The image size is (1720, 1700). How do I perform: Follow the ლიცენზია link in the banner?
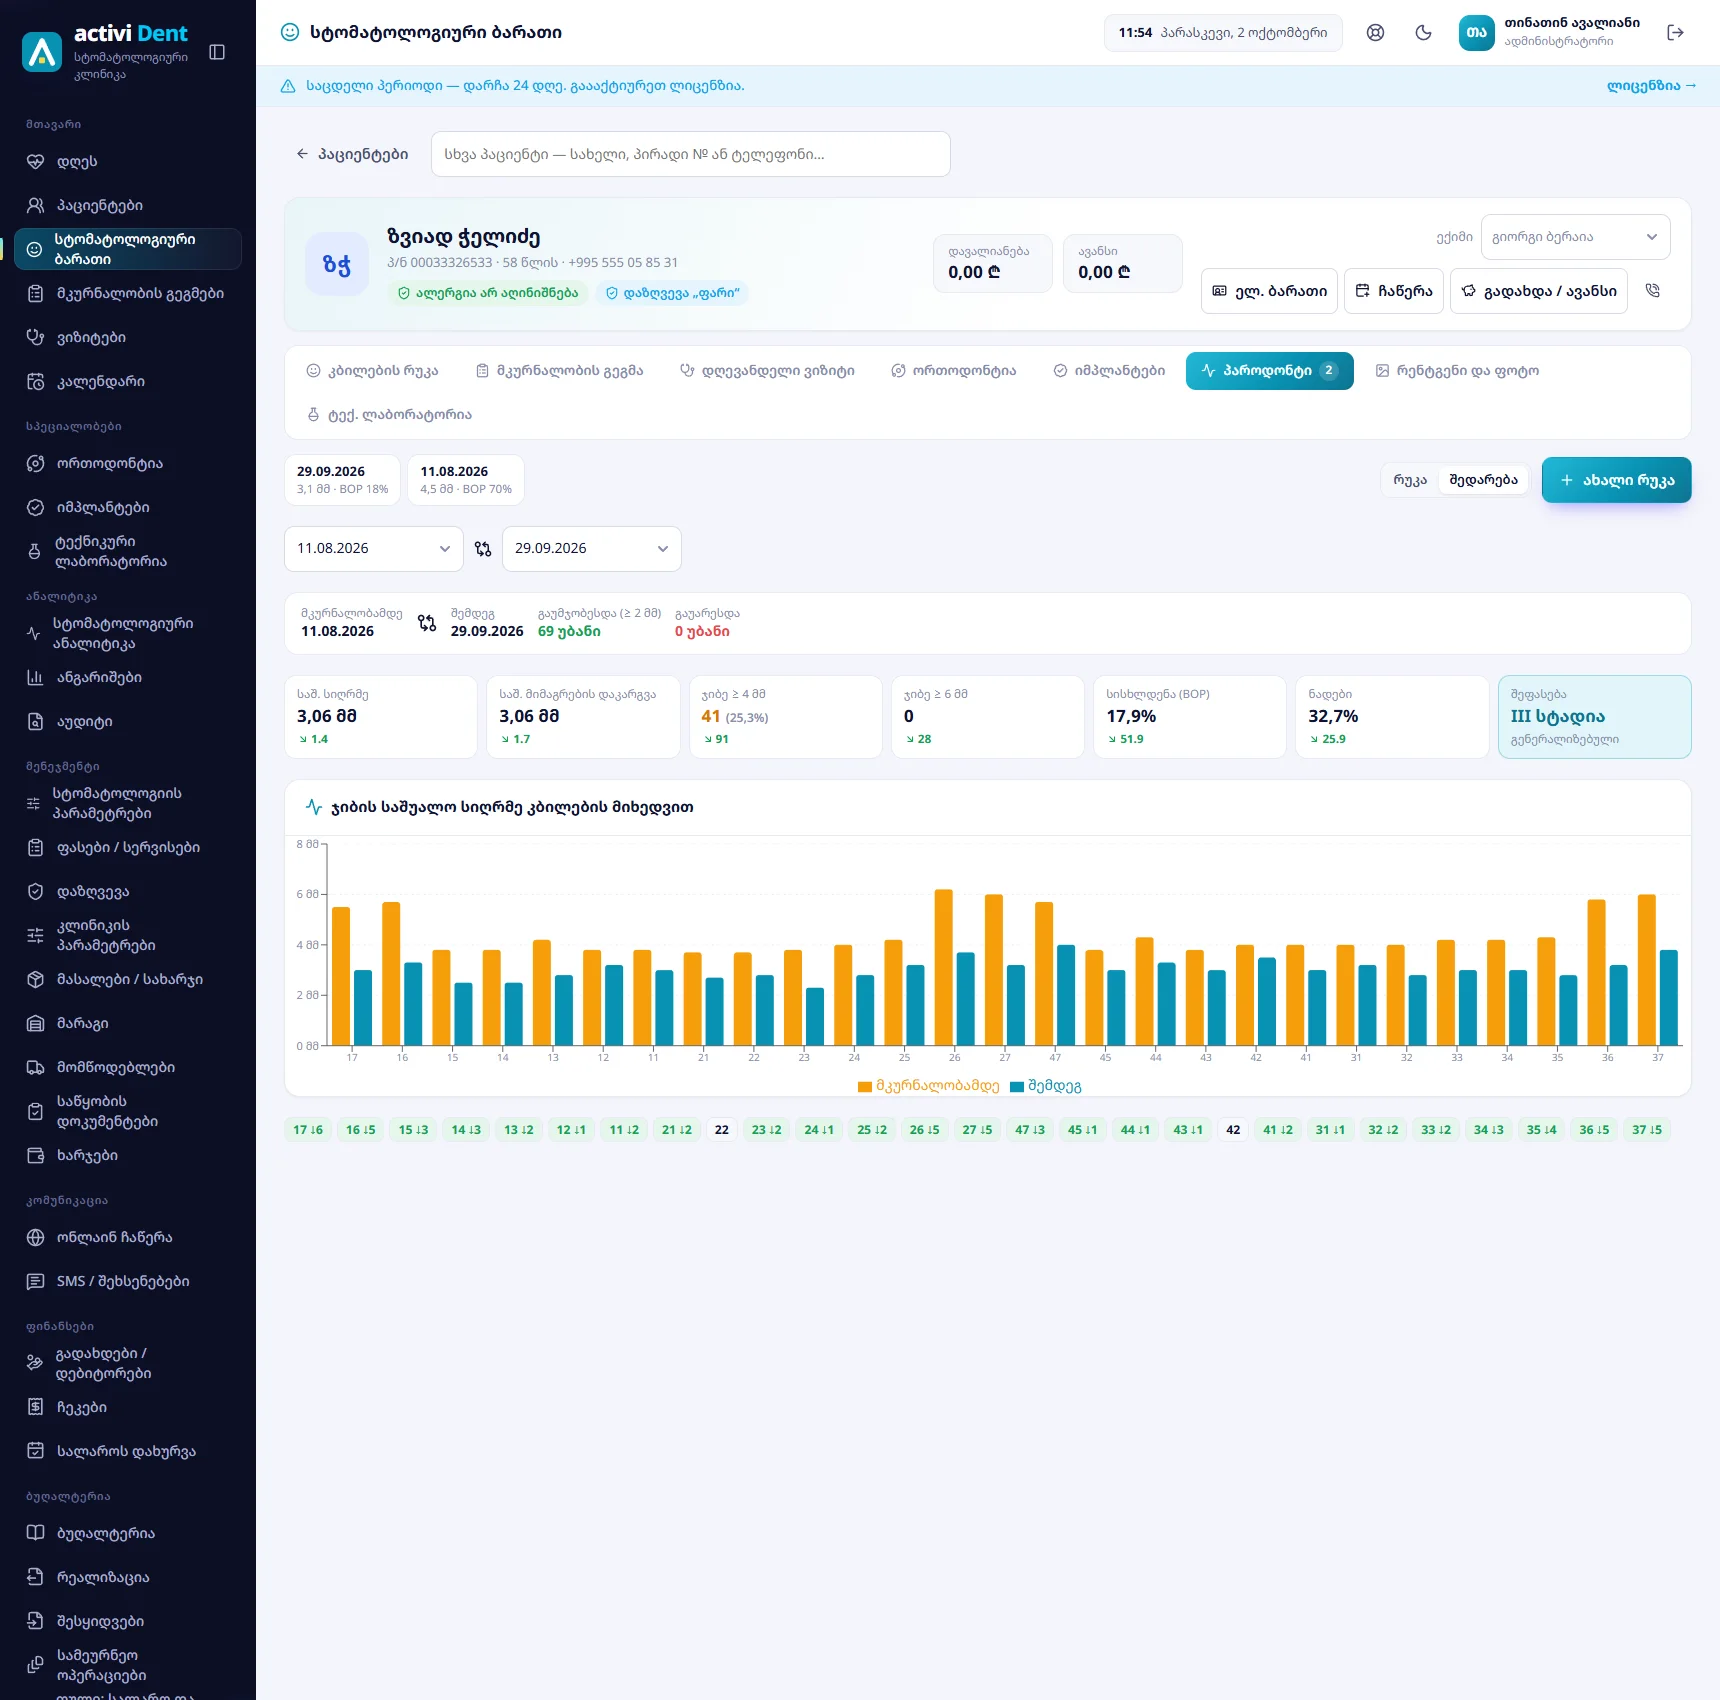pyautogui.click(x=1651, y=86)
